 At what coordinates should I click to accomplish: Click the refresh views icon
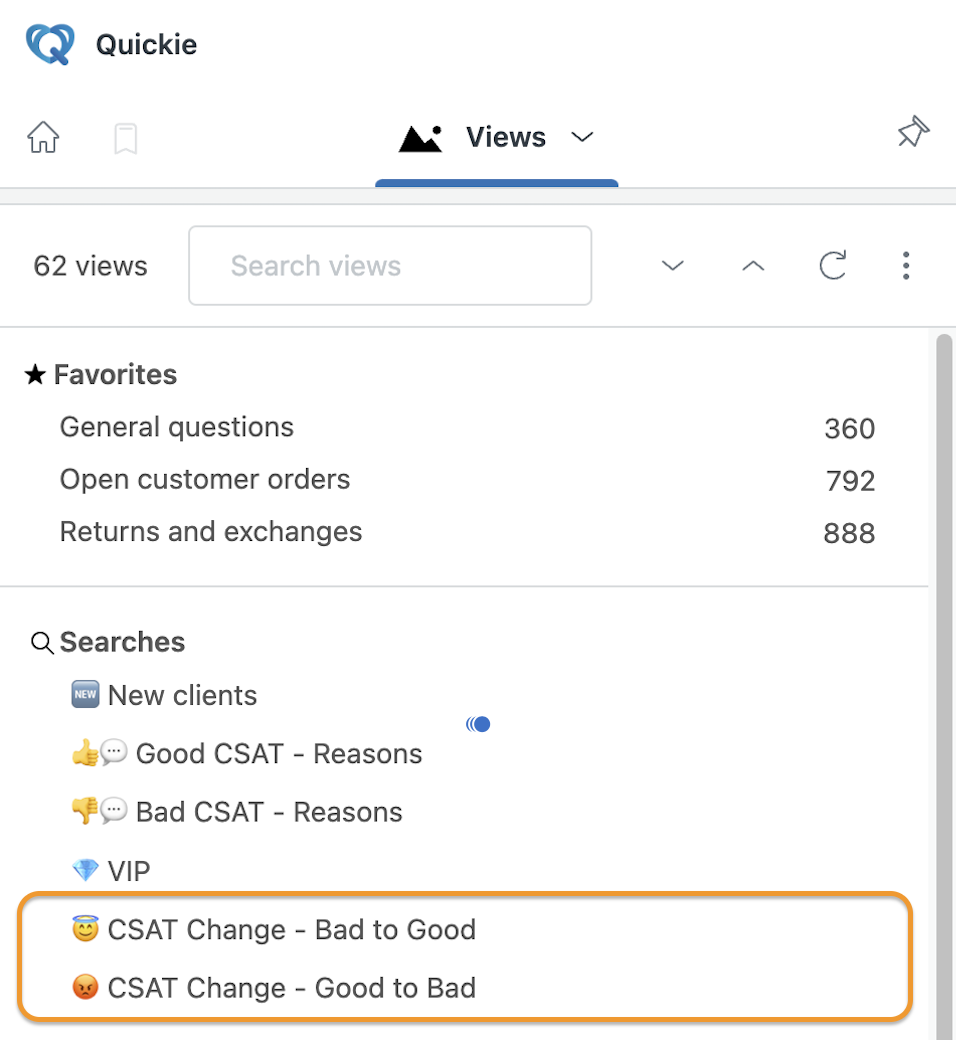coord(833,265)
